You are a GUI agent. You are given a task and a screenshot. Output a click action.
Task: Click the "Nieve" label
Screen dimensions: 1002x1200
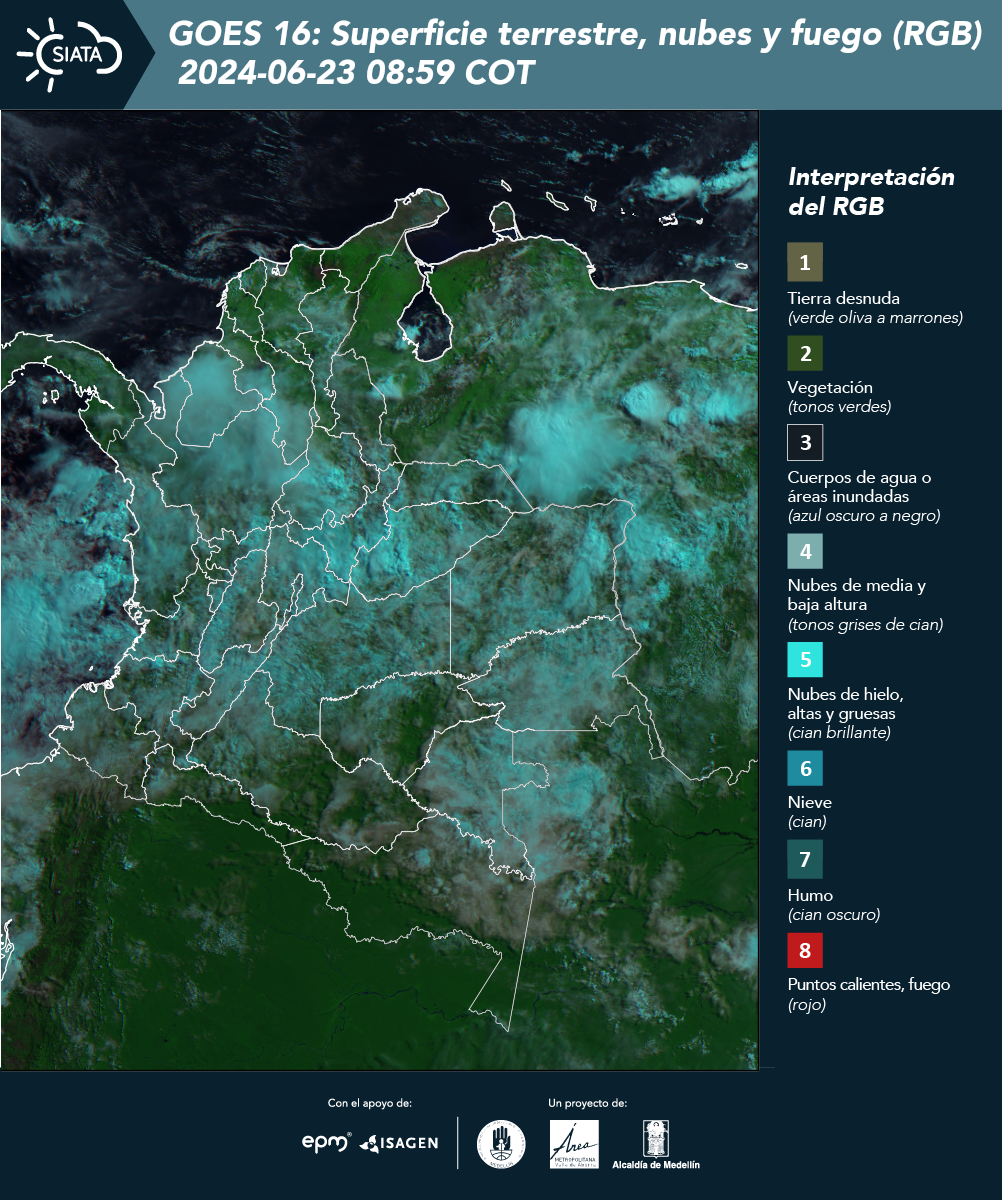pos(810,802)
